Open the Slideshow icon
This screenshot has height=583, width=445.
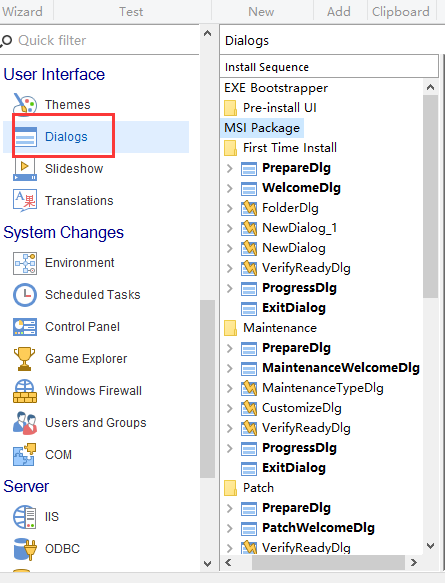coord(25,169)
